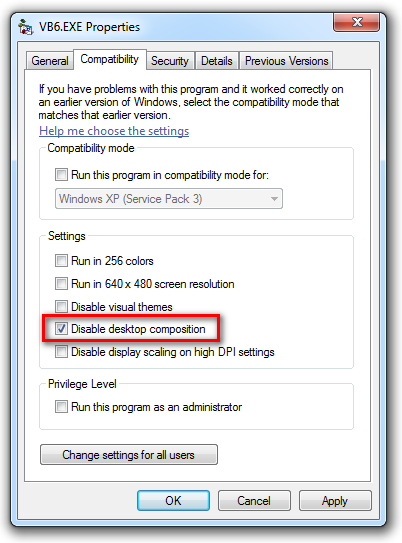Check Run this program as an administrator
402x543 pixels.
point(61,407)
